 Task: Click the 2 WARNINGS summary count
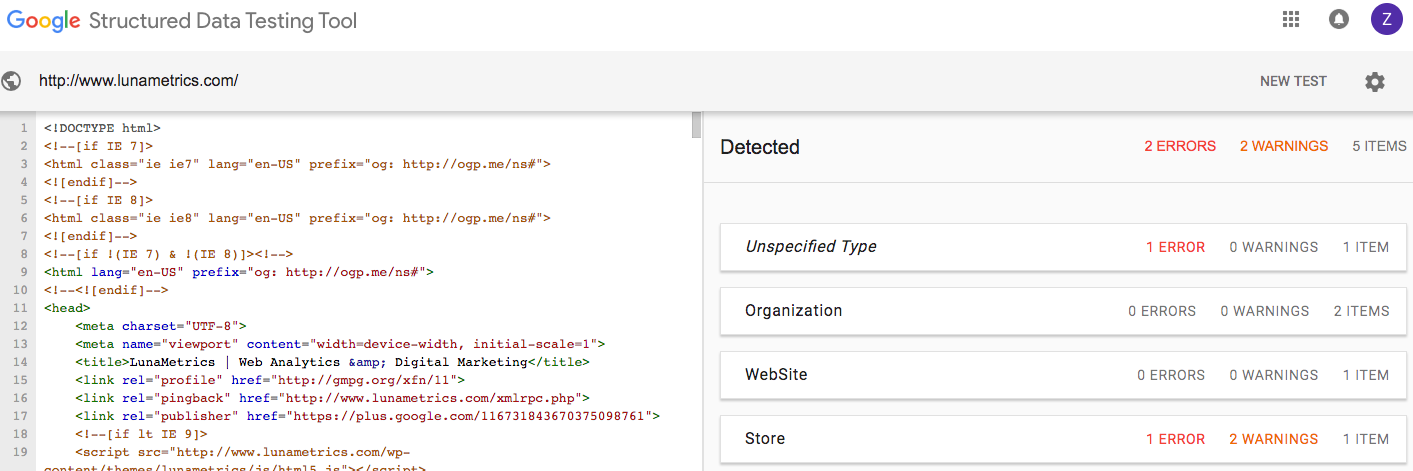point(1284,146)
